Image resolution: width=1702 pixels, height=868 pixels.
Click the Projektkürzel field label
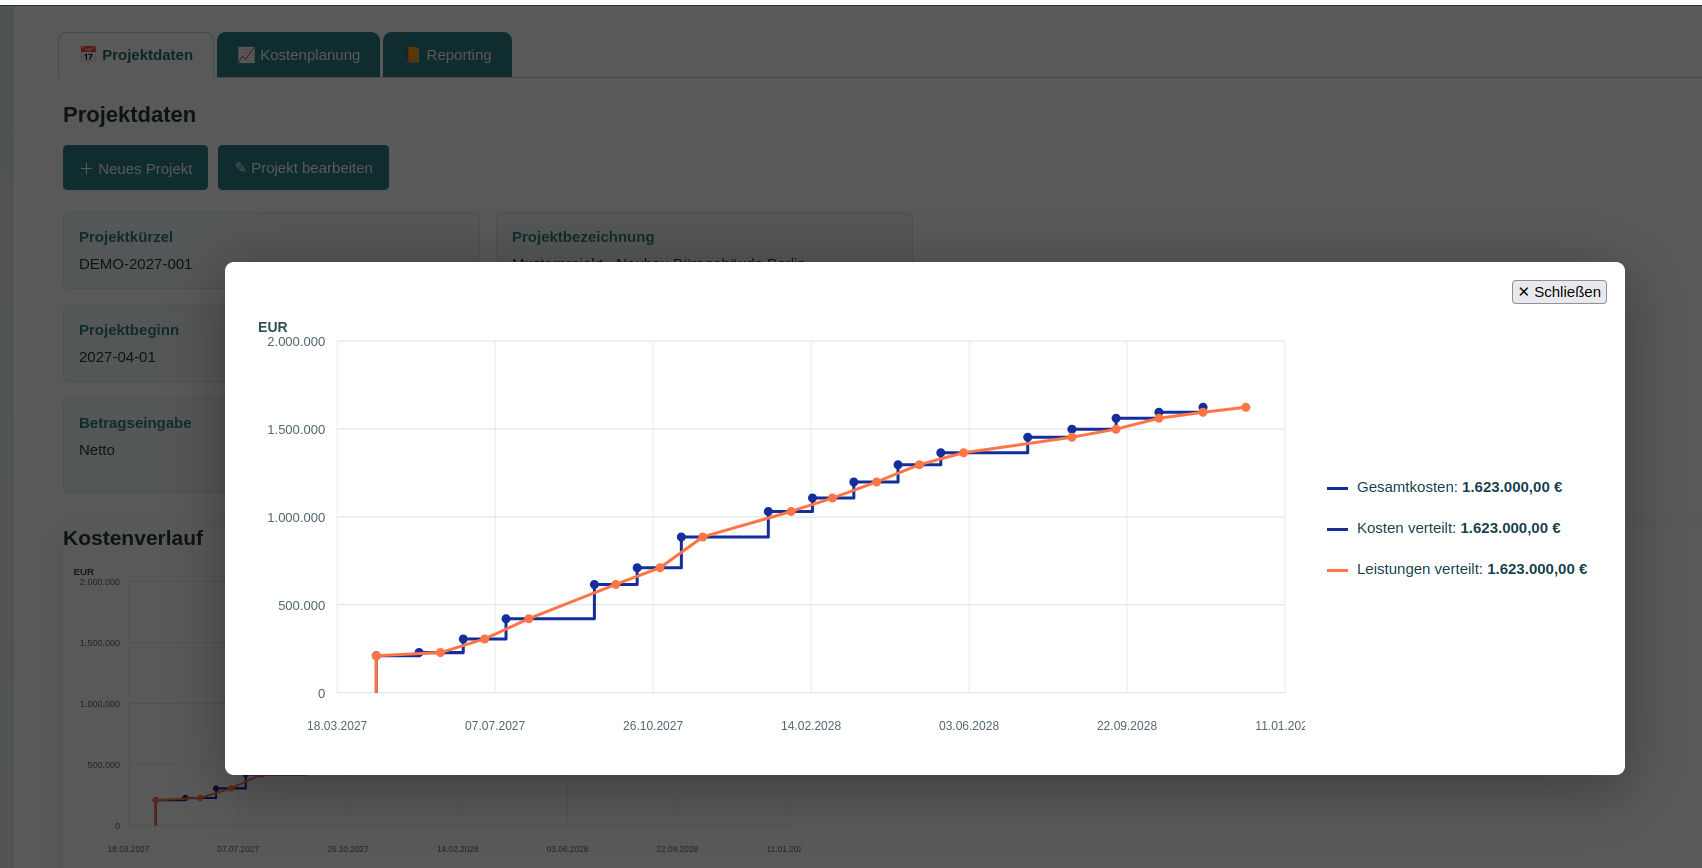pos(126,237)
